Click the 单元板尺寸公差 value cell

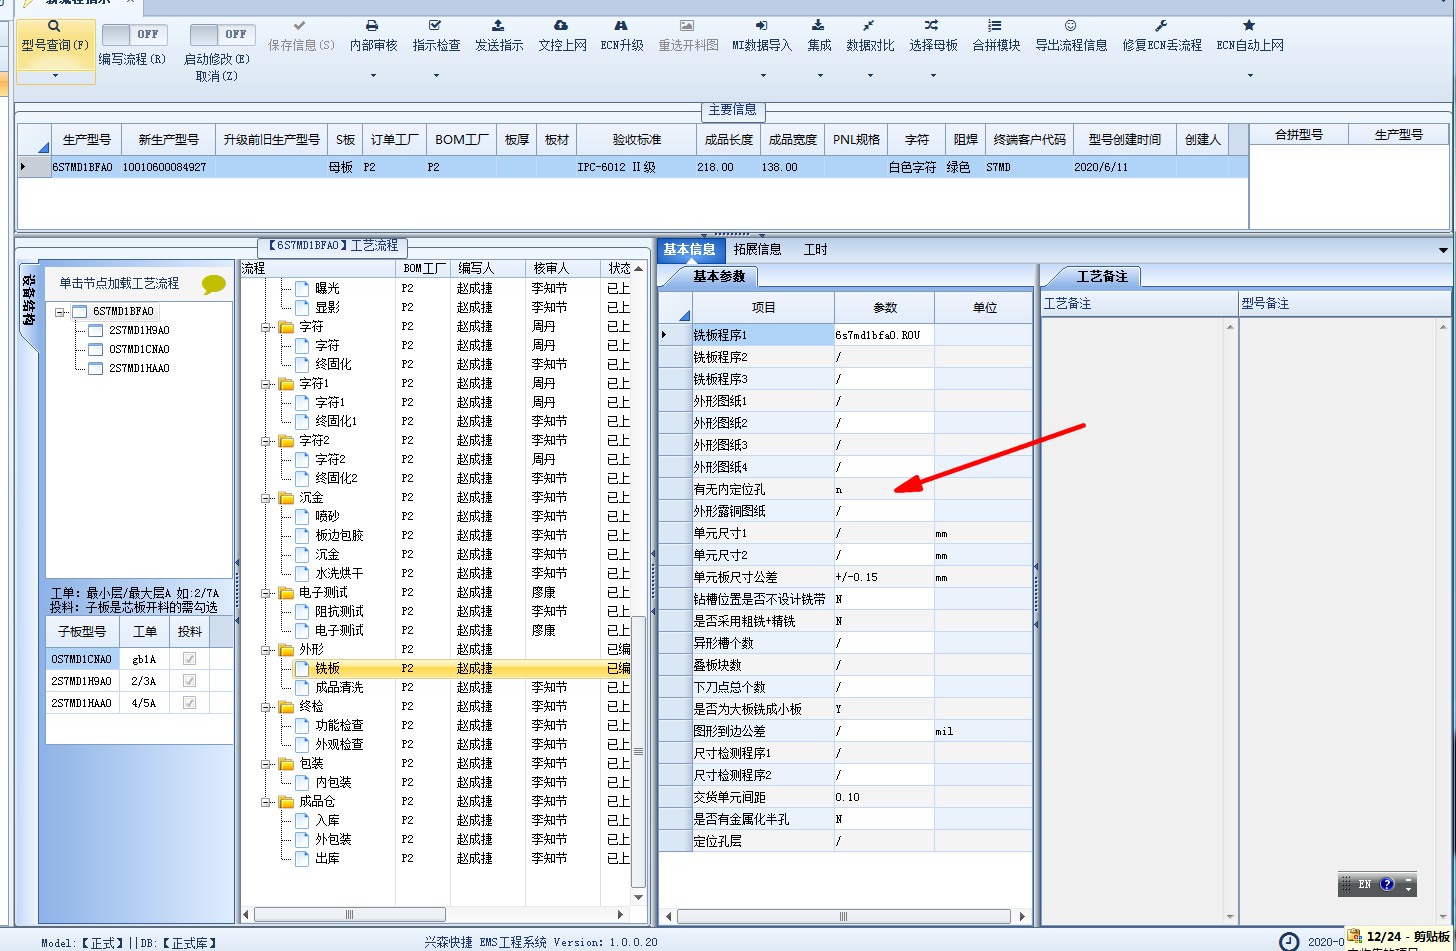pos(884,577)
